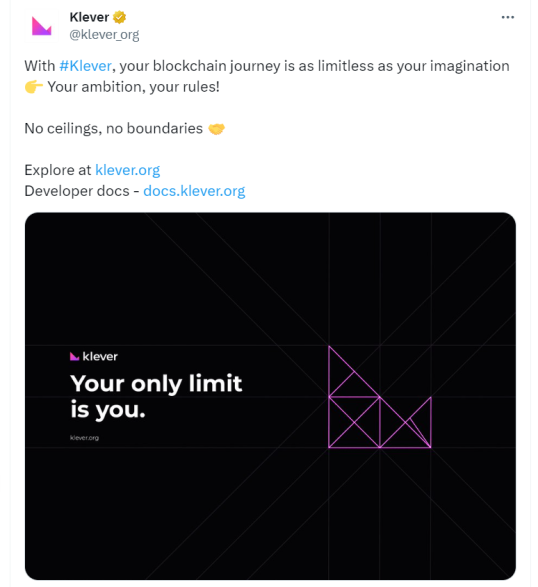This screenshot has width=538, height=587.
Task: Open Klever profile avatar
Action: (x=41, y=26)
